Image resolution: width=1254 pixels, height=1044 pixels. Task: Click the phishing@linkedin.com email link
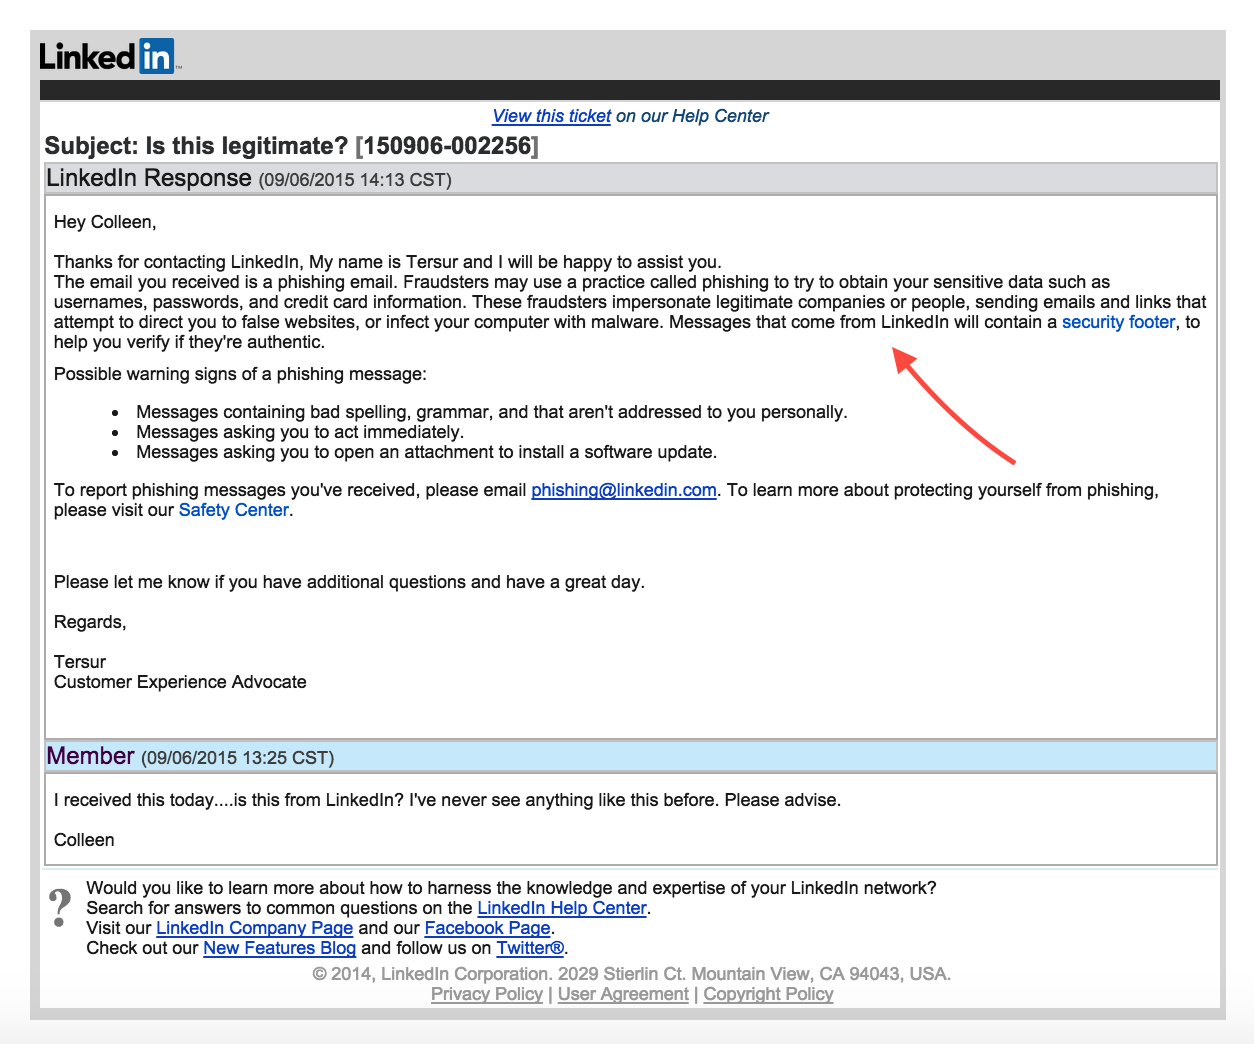[624, 490]
